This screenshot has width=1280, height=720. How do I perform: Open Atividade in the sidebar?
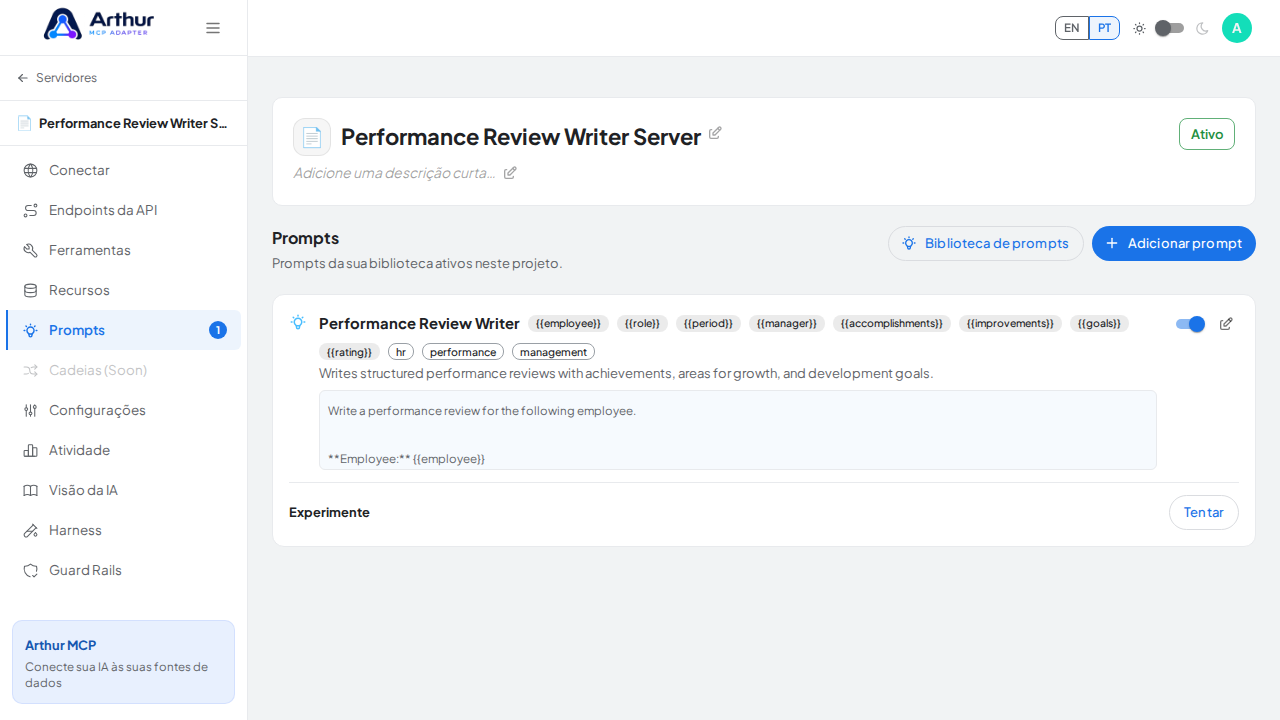coord(123,450)
